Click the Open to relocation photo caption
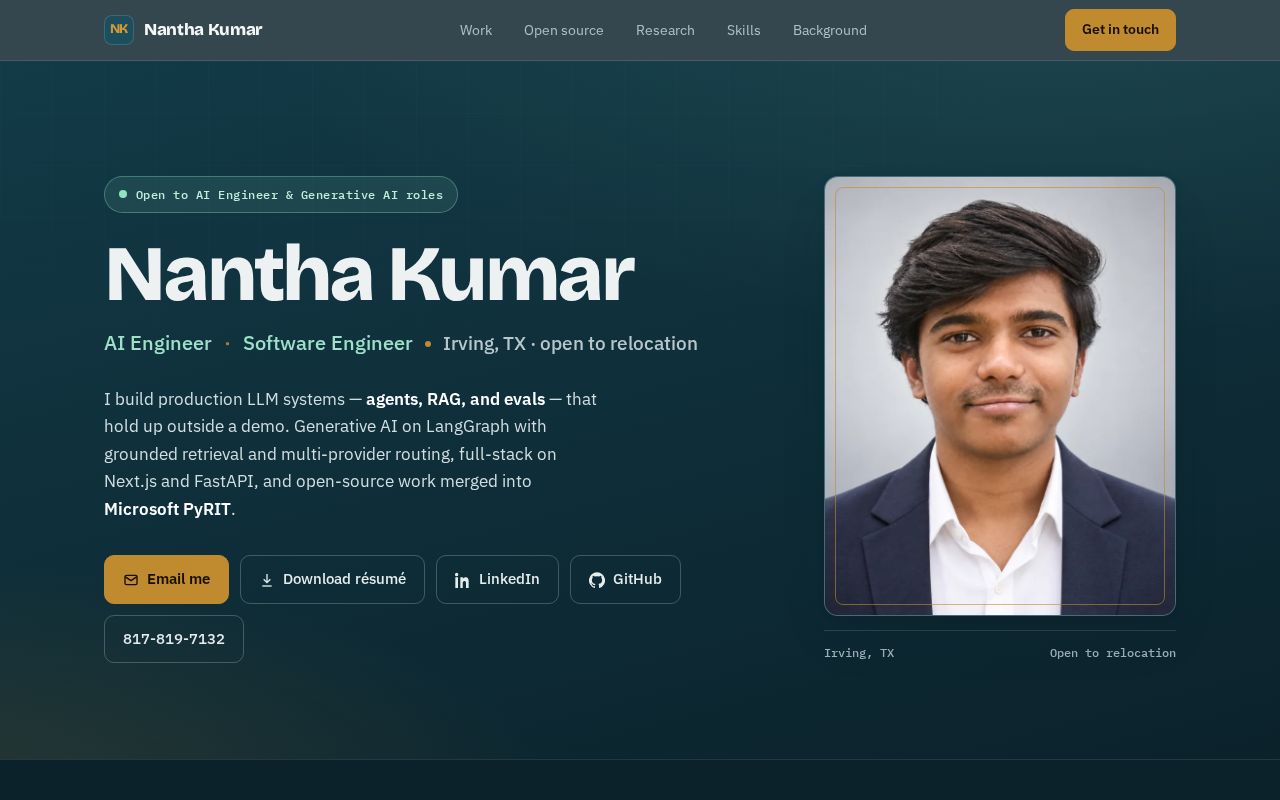1280x800 pixels. [x=1113, y=653]
